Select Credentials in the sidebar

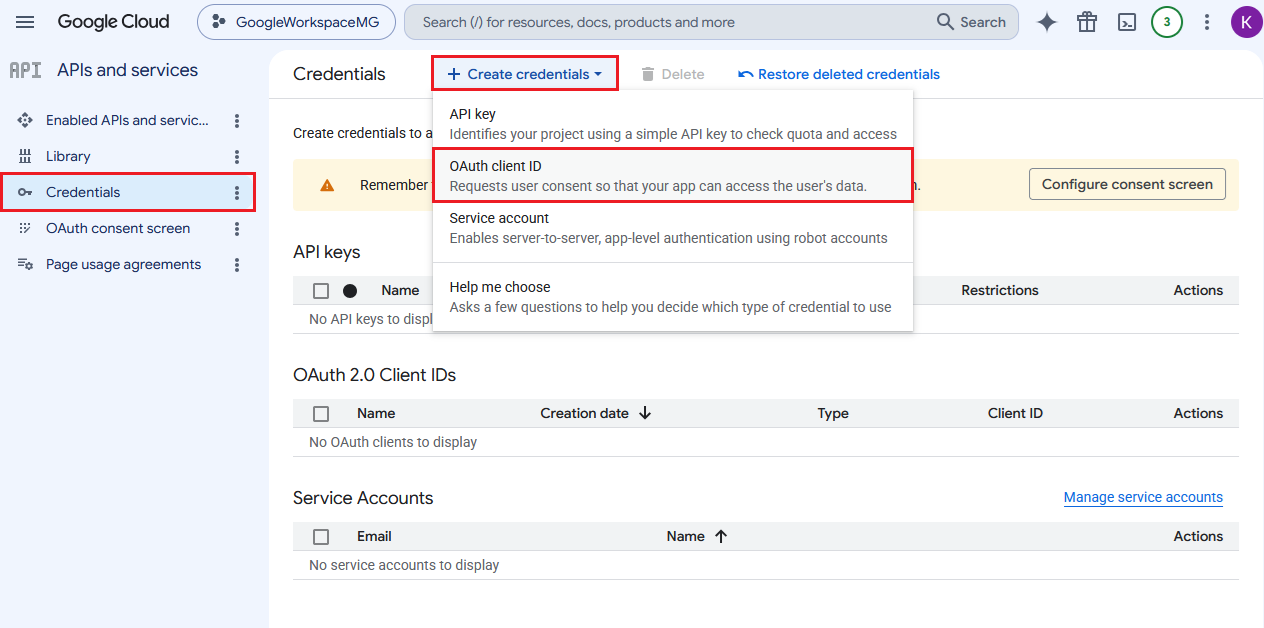pyautogui.click(x=83, y=192)
